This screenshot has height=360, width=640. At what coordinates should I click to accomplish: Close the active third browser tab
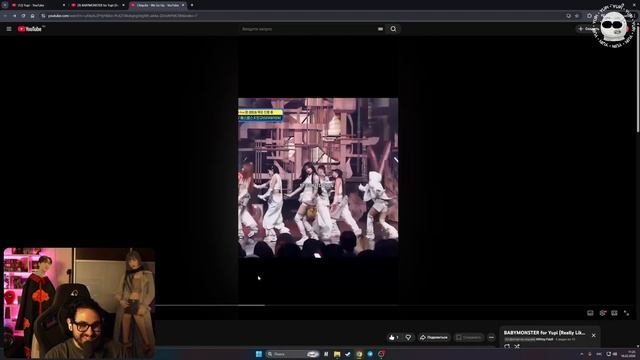pos(183,5)
